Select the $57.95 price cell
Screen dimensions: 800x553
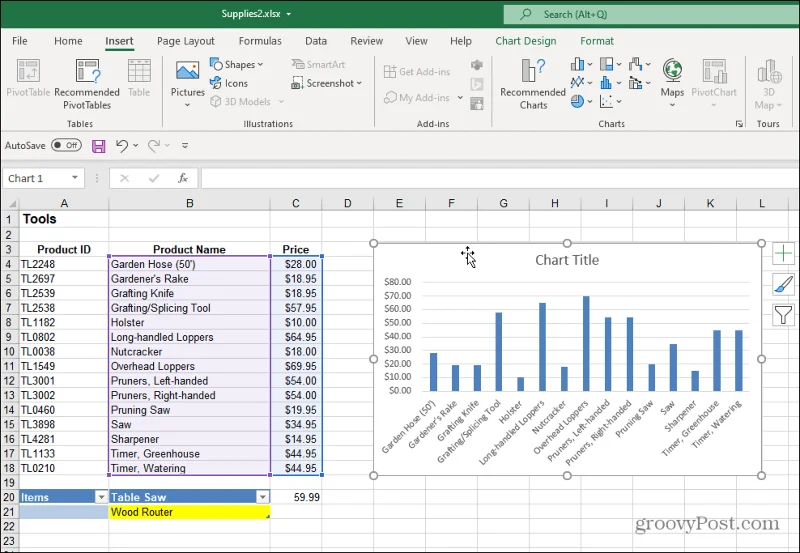tap(296, 308)
